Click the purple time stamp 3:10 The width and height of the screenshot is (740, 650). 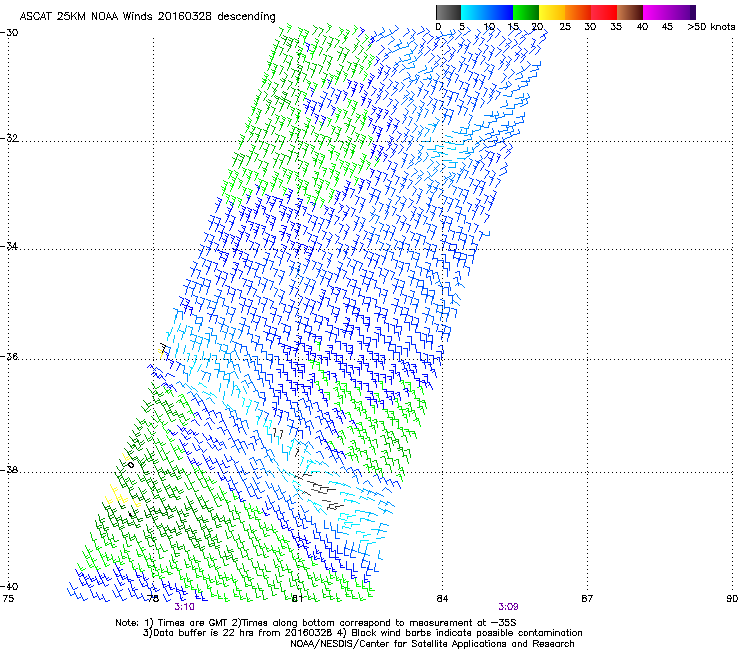click(x=185, y=607)
